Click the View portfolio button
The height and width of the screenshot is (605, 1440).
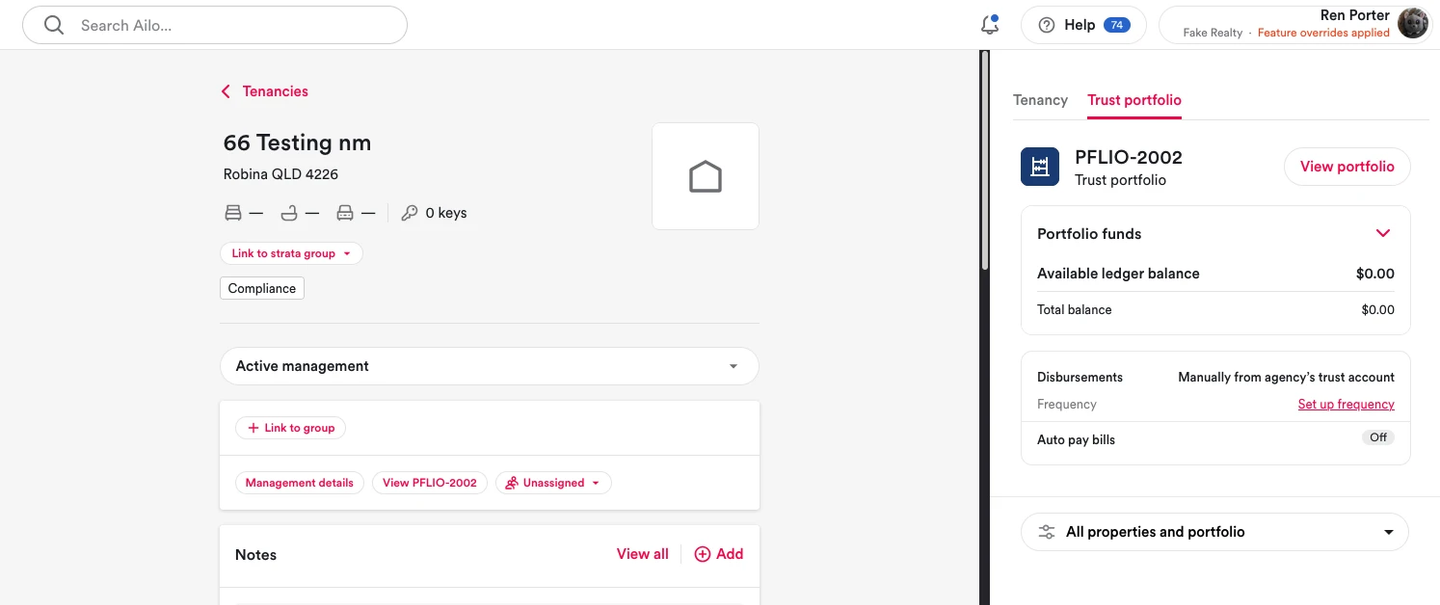click(x=1347, y=167)
